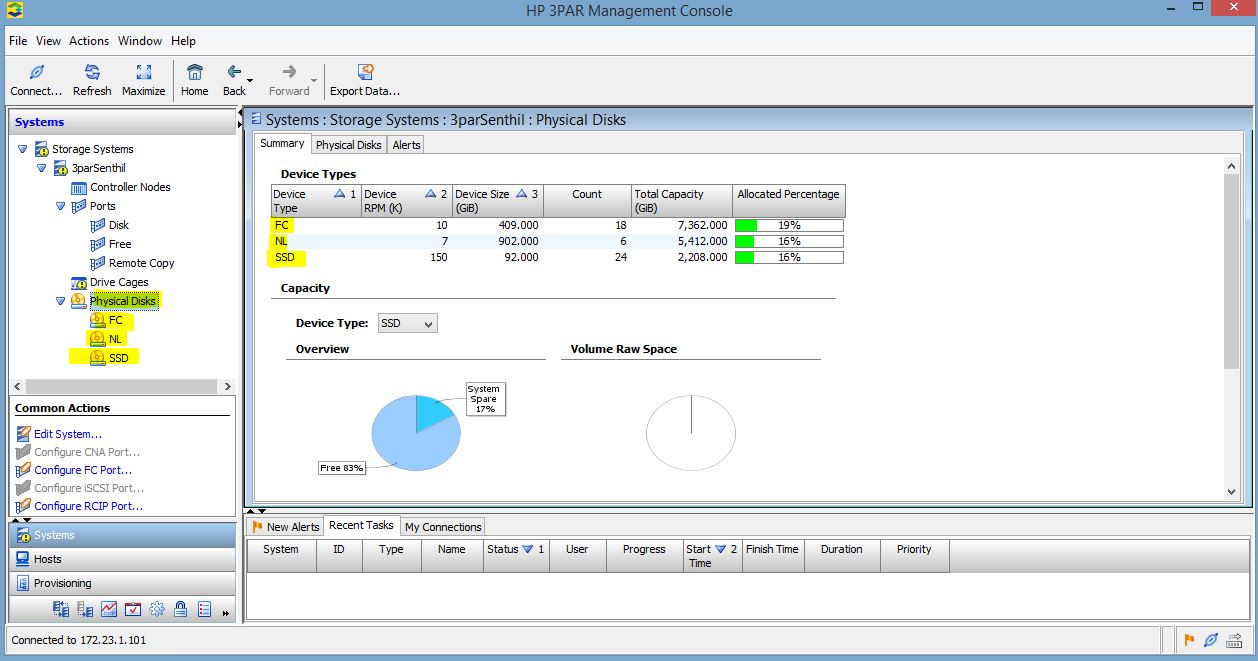Viewport: 1258px width, 661px height.
Task: Click the orange alerts flag in the status bar
Action: point(1189,640)
